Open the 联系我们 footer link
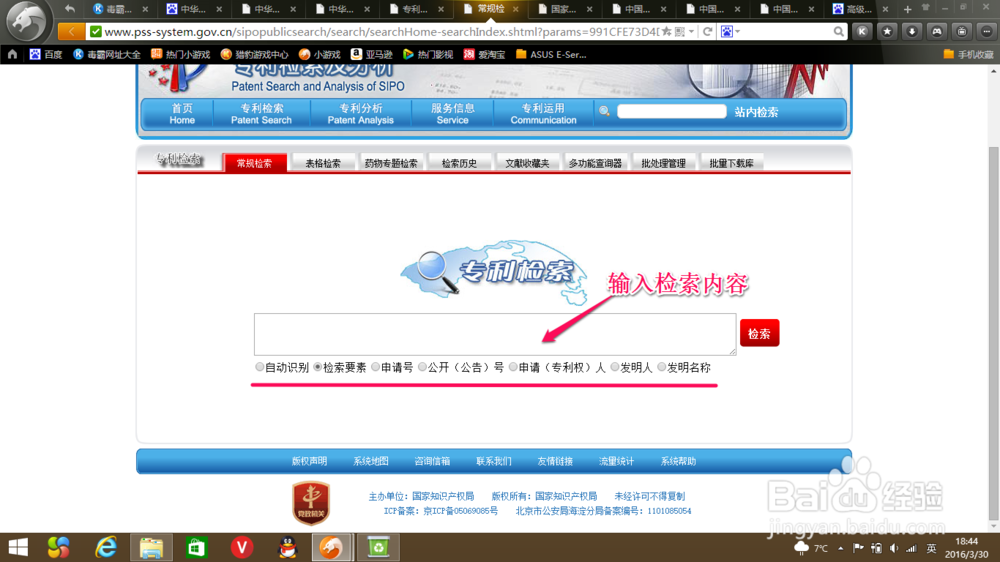 coord(494,461)
